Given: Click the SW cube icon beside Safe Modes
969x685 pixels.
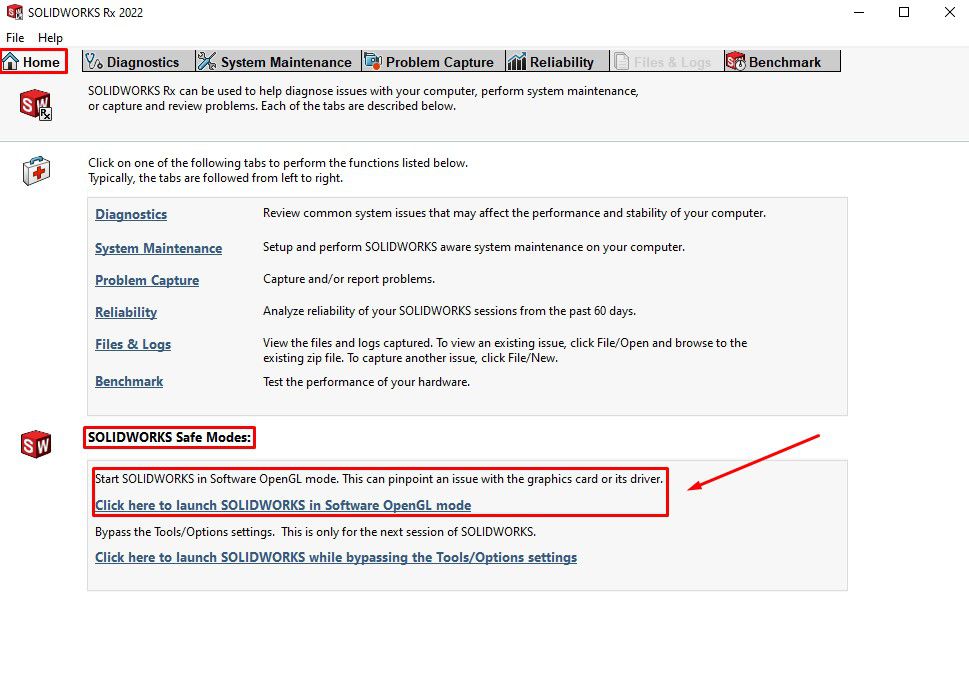Looking at the screenshot, I should pyautogui.click(x=36, y=444).
